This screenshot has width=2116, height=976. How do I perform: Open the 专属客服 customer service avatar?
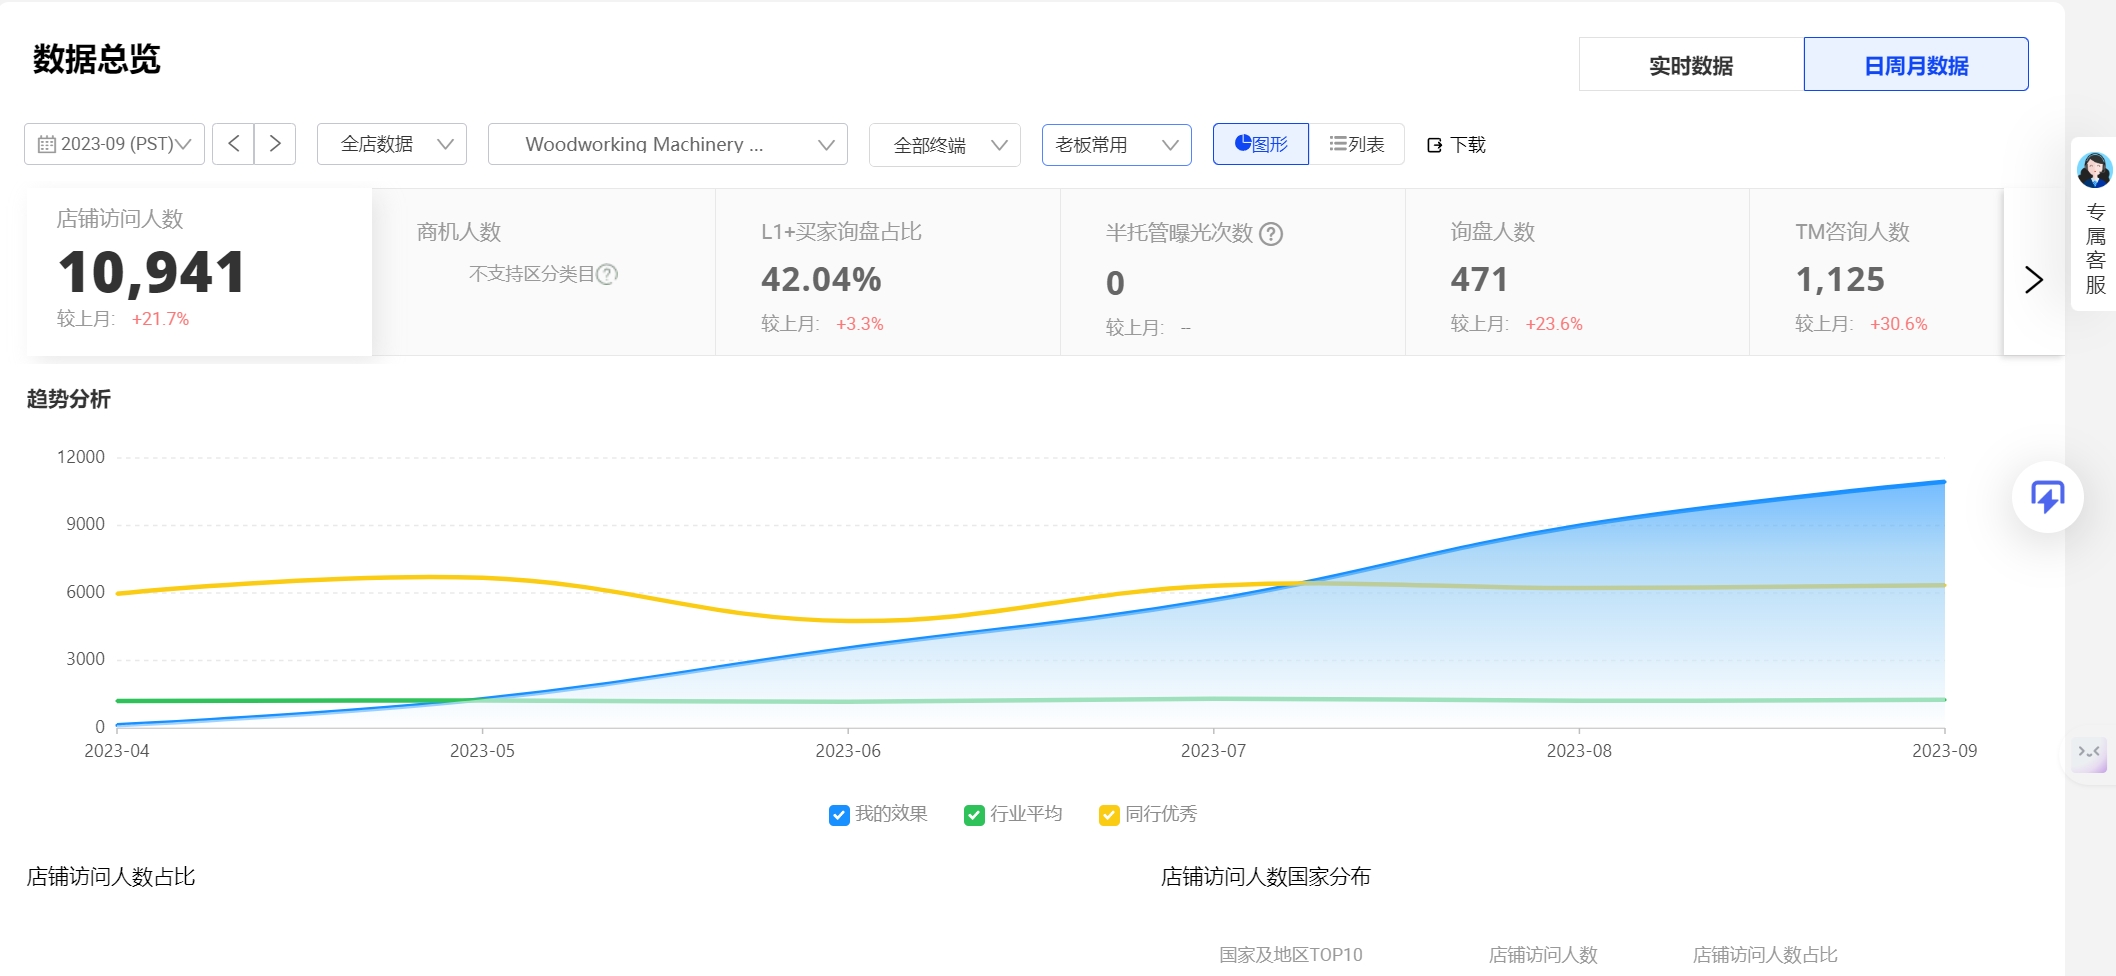[2093, 170]
